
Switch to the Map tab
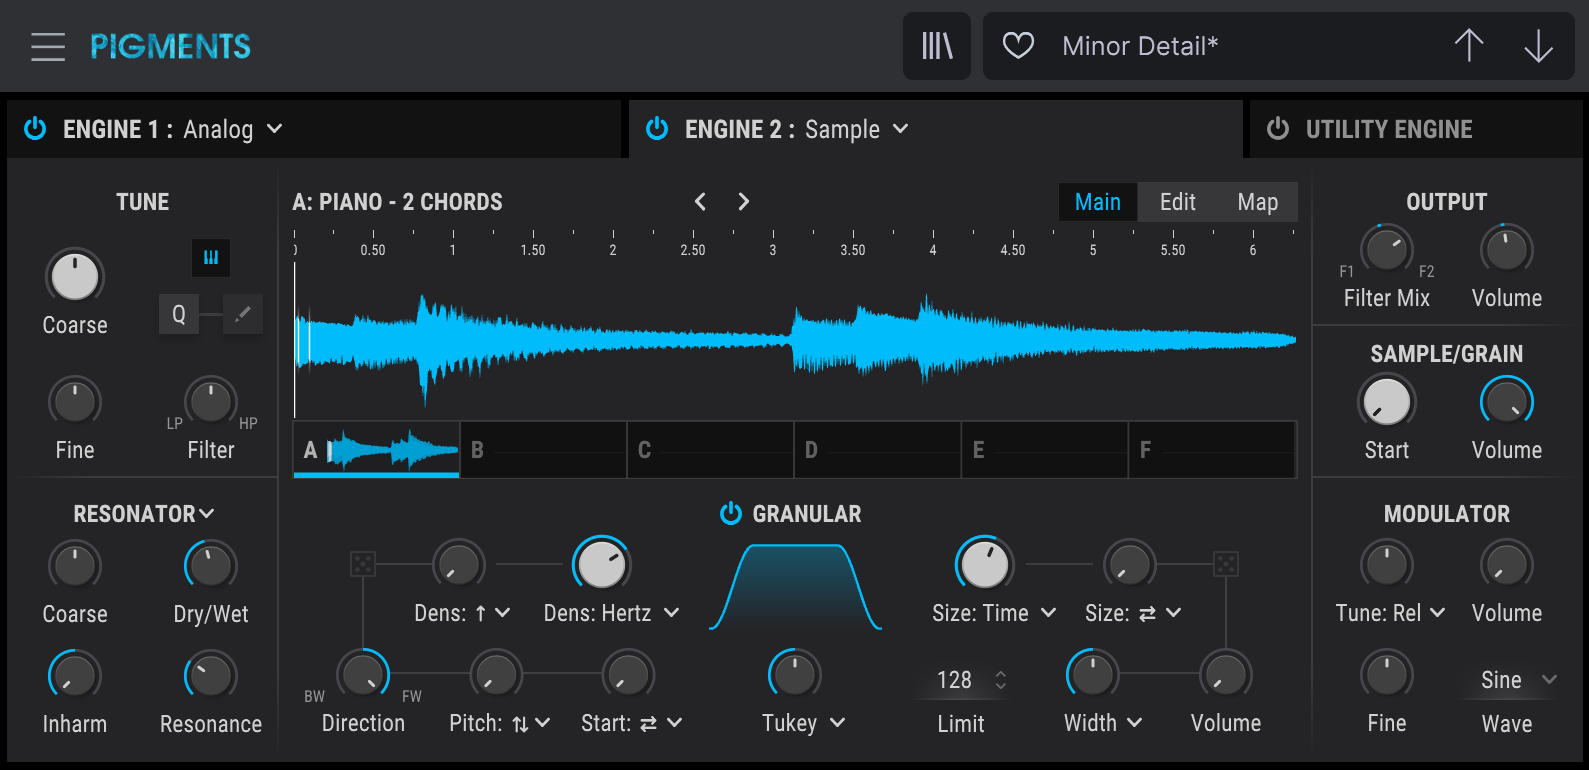coord(1257,202)
